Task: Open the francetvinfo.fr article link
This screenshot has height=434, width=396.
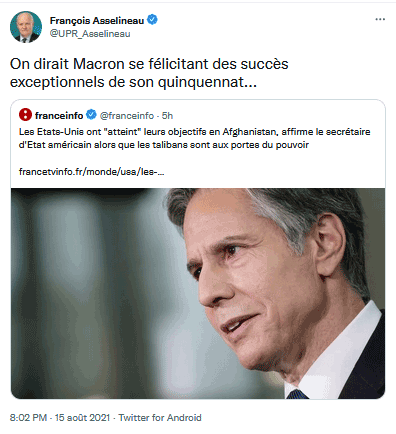Action: [91, 172]
